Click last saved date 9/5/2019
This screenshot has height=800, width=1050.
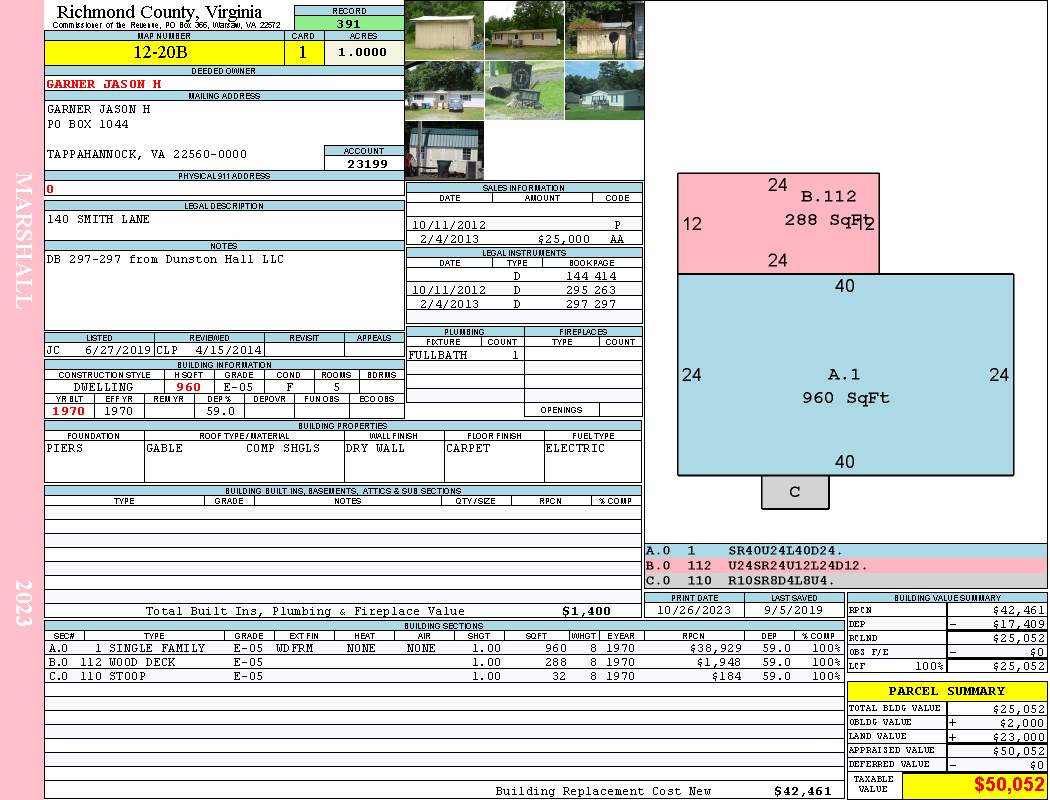coord(794,610)
